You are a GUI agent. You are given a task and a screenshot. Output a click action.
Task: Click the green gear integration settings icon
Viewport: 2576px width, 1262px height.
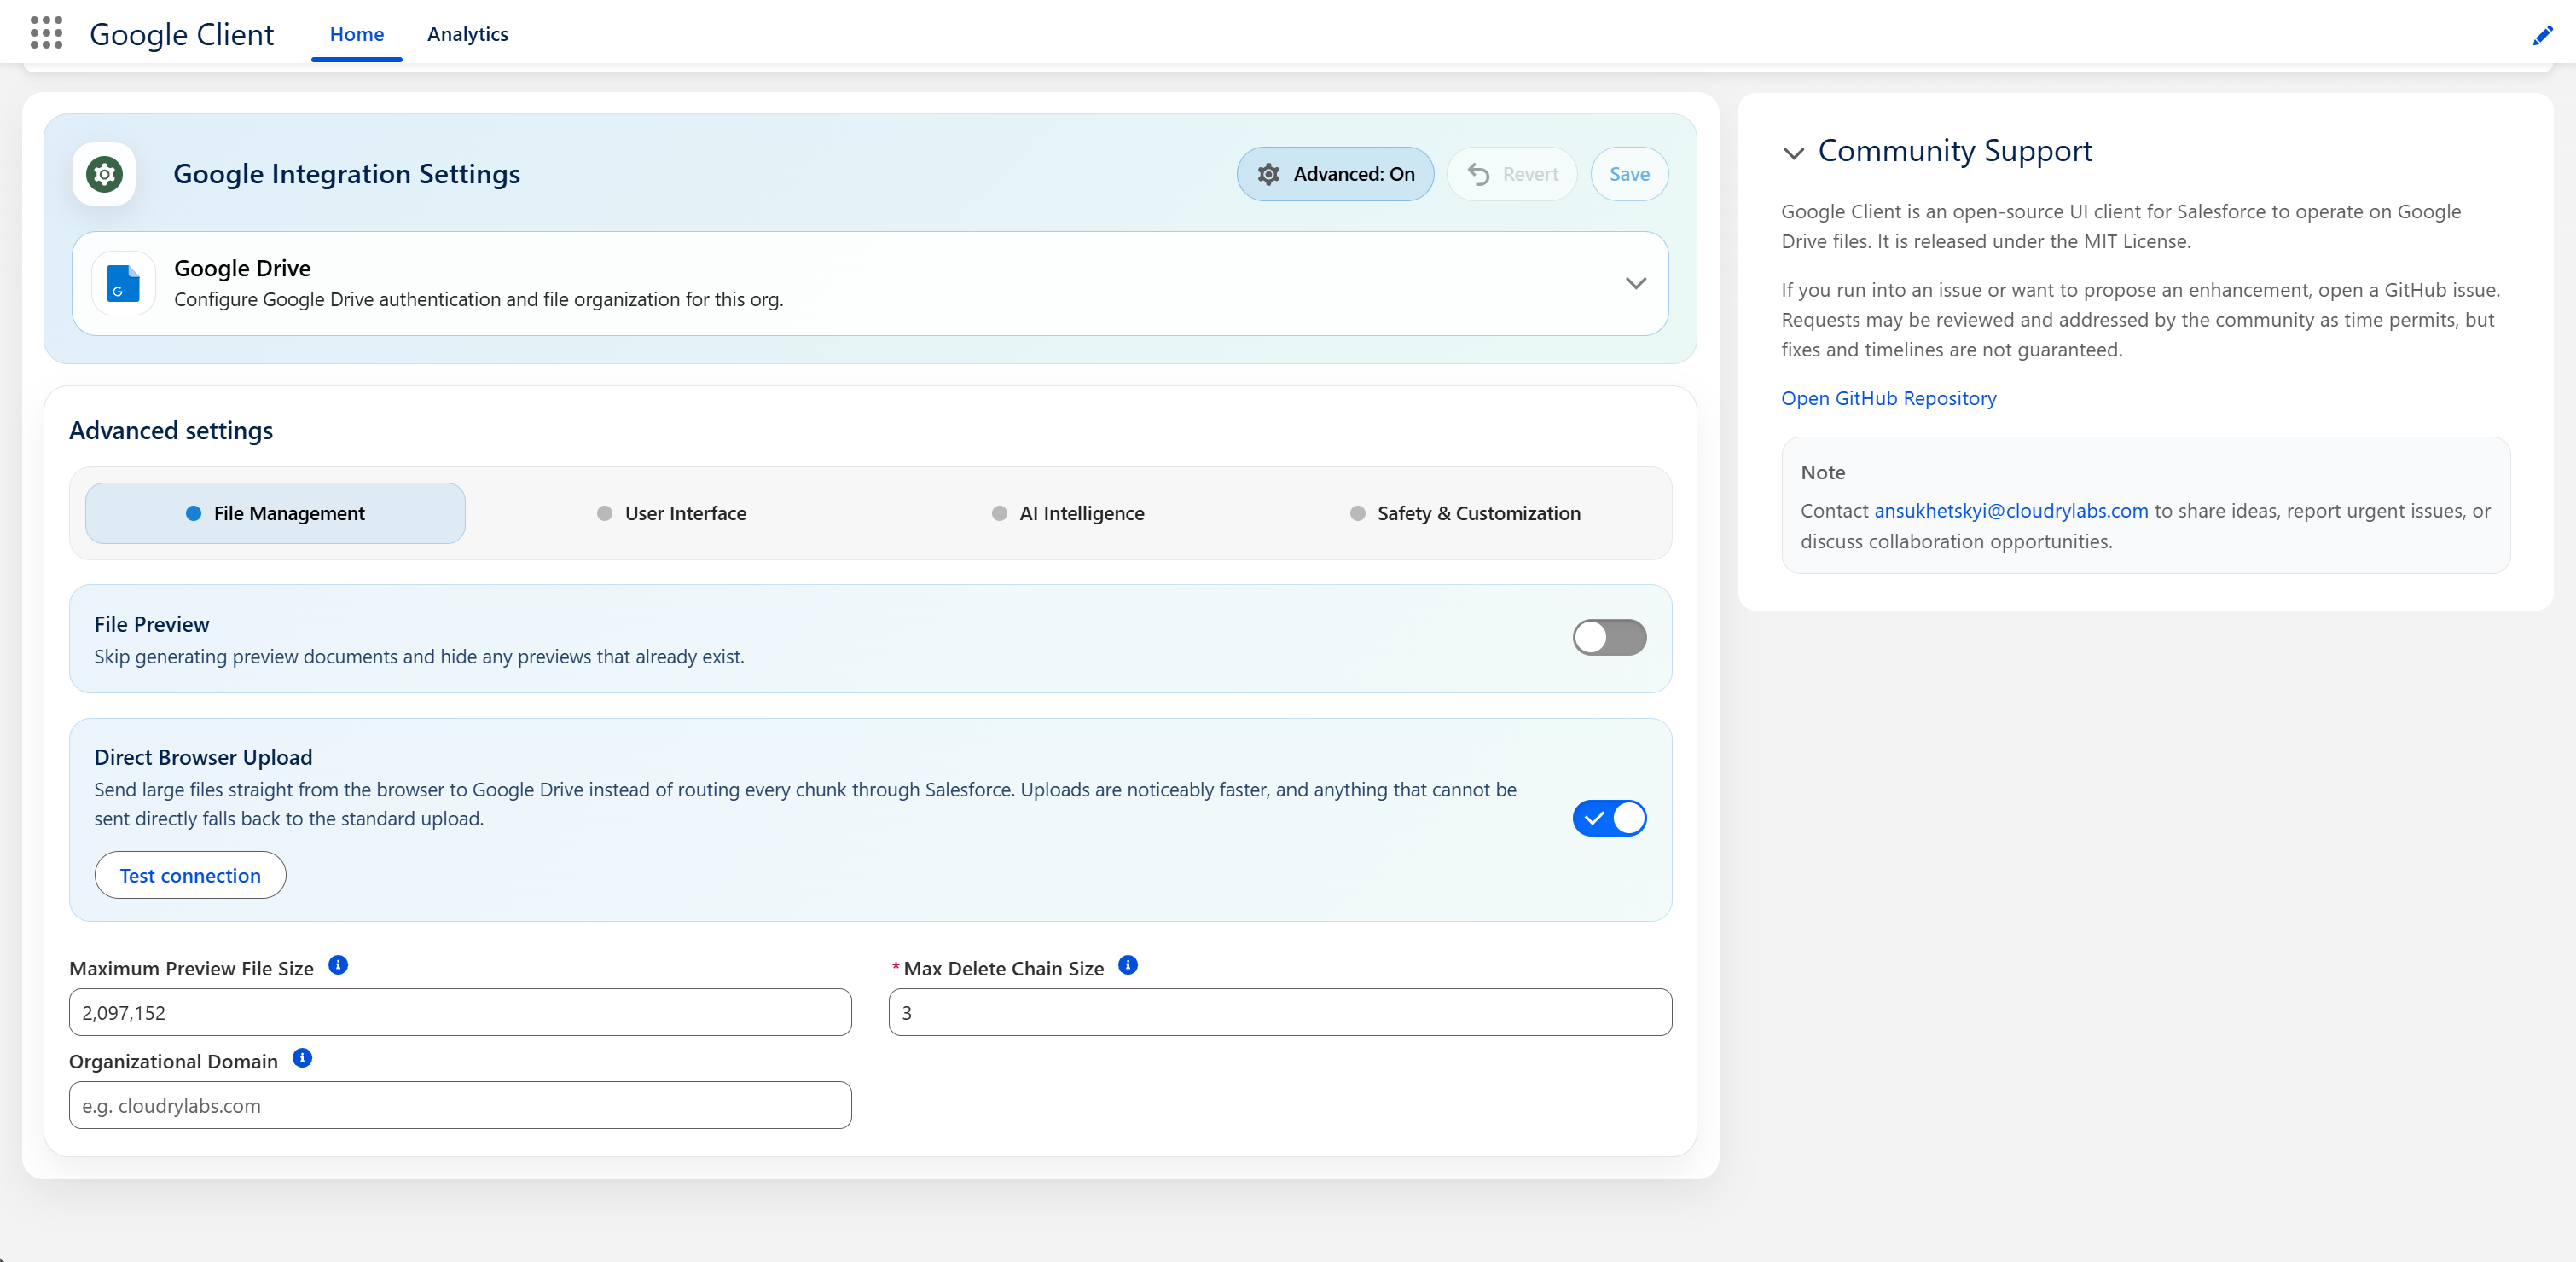104,174
